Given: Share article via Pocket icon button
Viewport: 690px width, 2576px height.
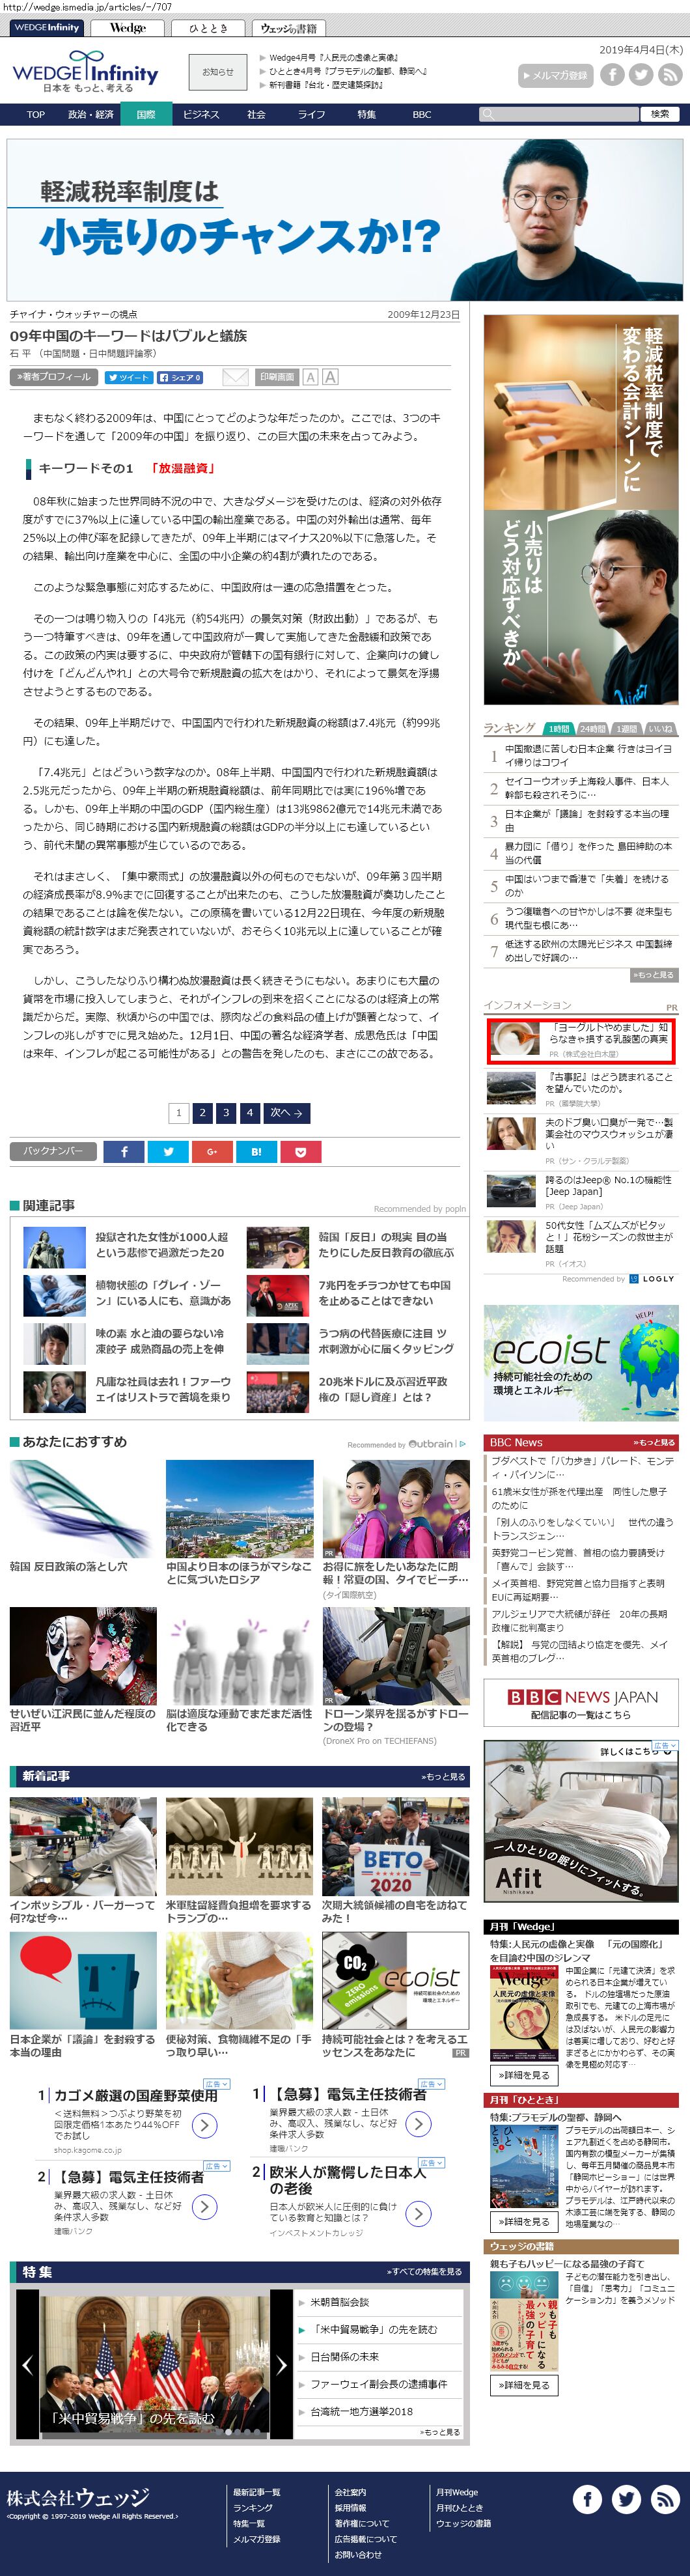Looking at the screenshot, I should click(x=300, y=1152).
